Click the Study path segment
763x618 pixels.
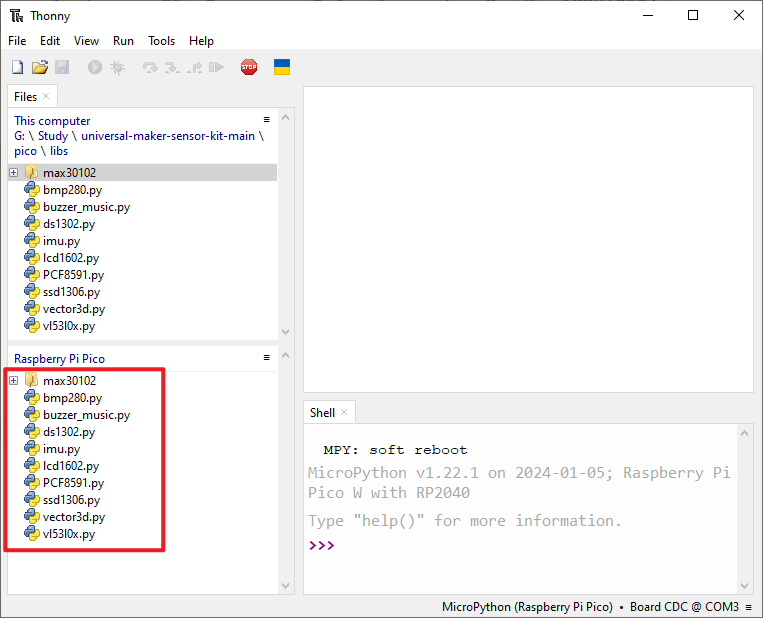[x=53, y=136]
